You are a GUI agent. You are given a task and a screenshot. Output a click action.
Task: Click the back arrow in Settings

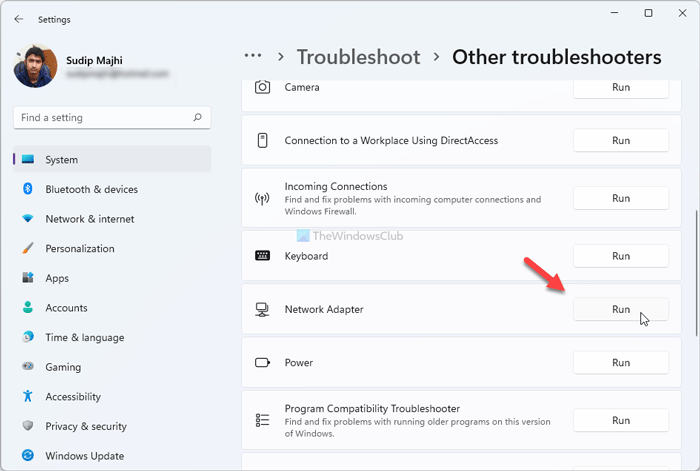coord(19,19)
